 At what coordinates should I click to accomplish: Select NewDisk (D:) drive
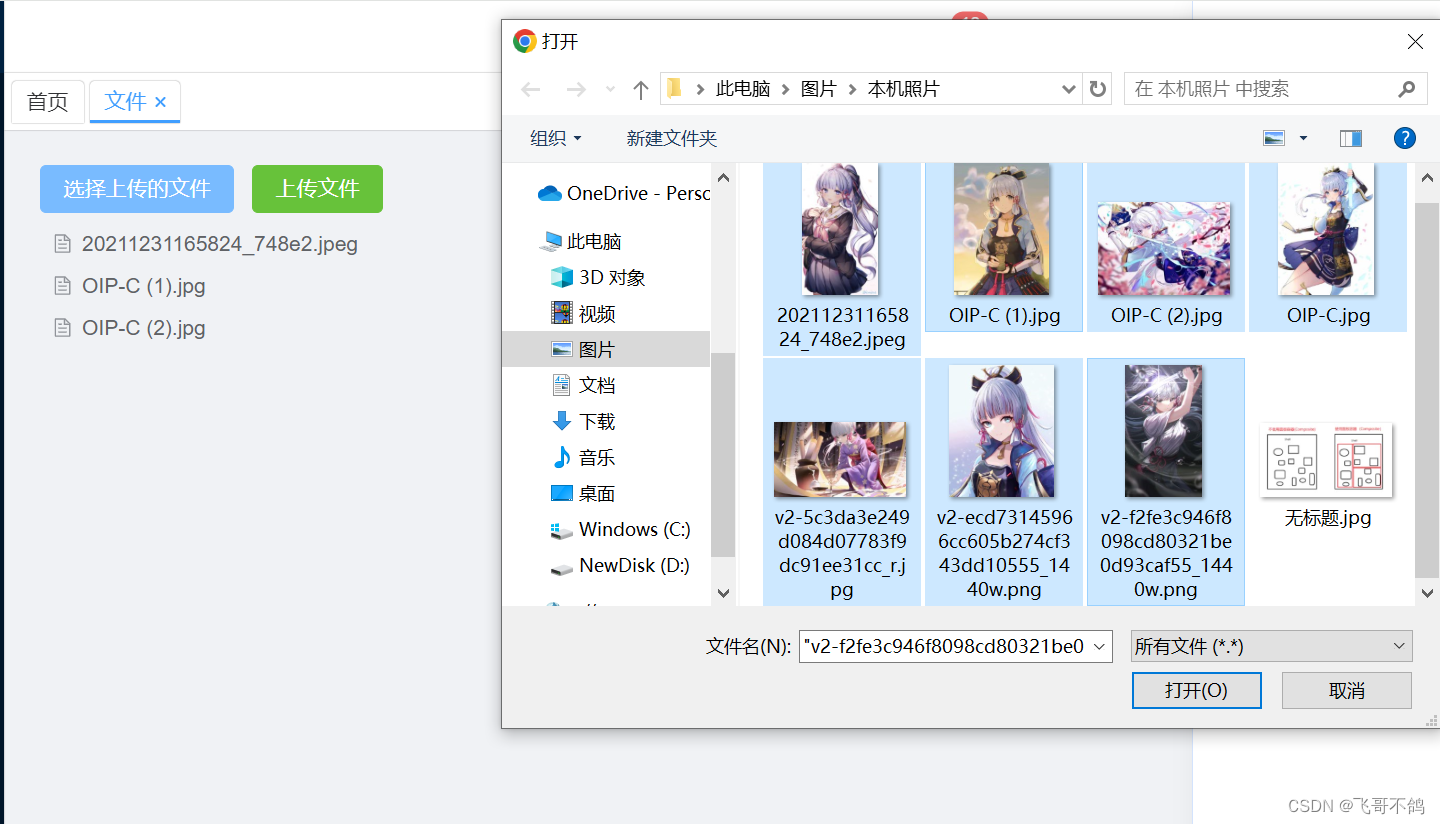click(x=620, y=565)
